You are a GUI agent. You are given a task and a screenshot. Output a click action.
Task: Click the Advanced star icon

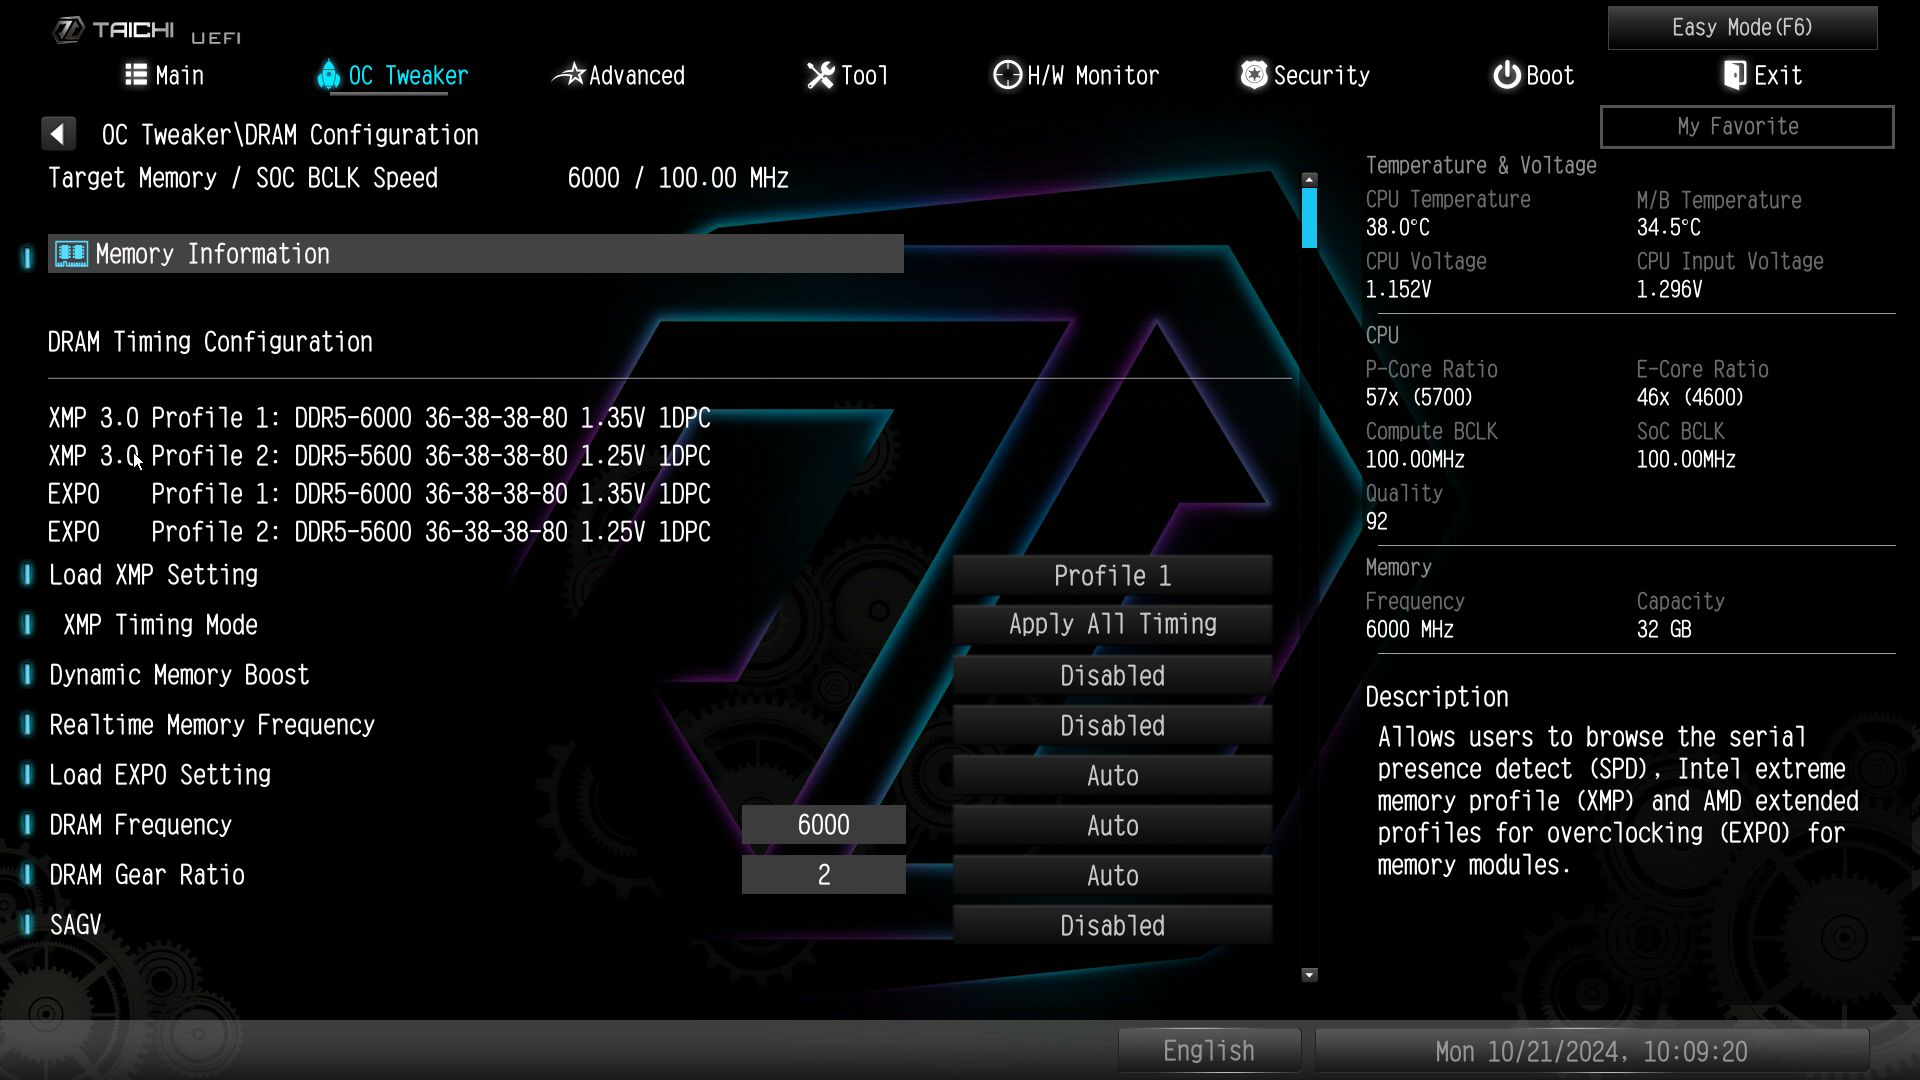coord(570,74)
